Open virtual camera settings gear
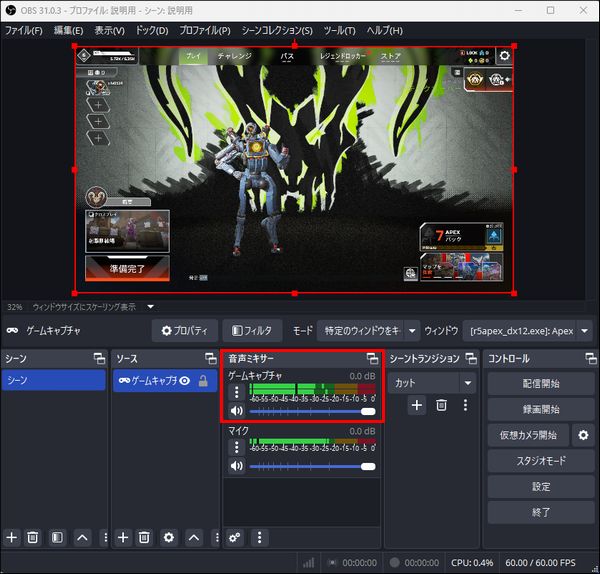 coord(583,435)
